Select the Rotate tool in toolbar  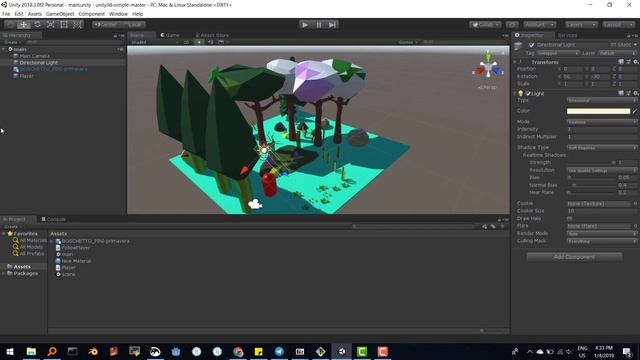(37, 24)
